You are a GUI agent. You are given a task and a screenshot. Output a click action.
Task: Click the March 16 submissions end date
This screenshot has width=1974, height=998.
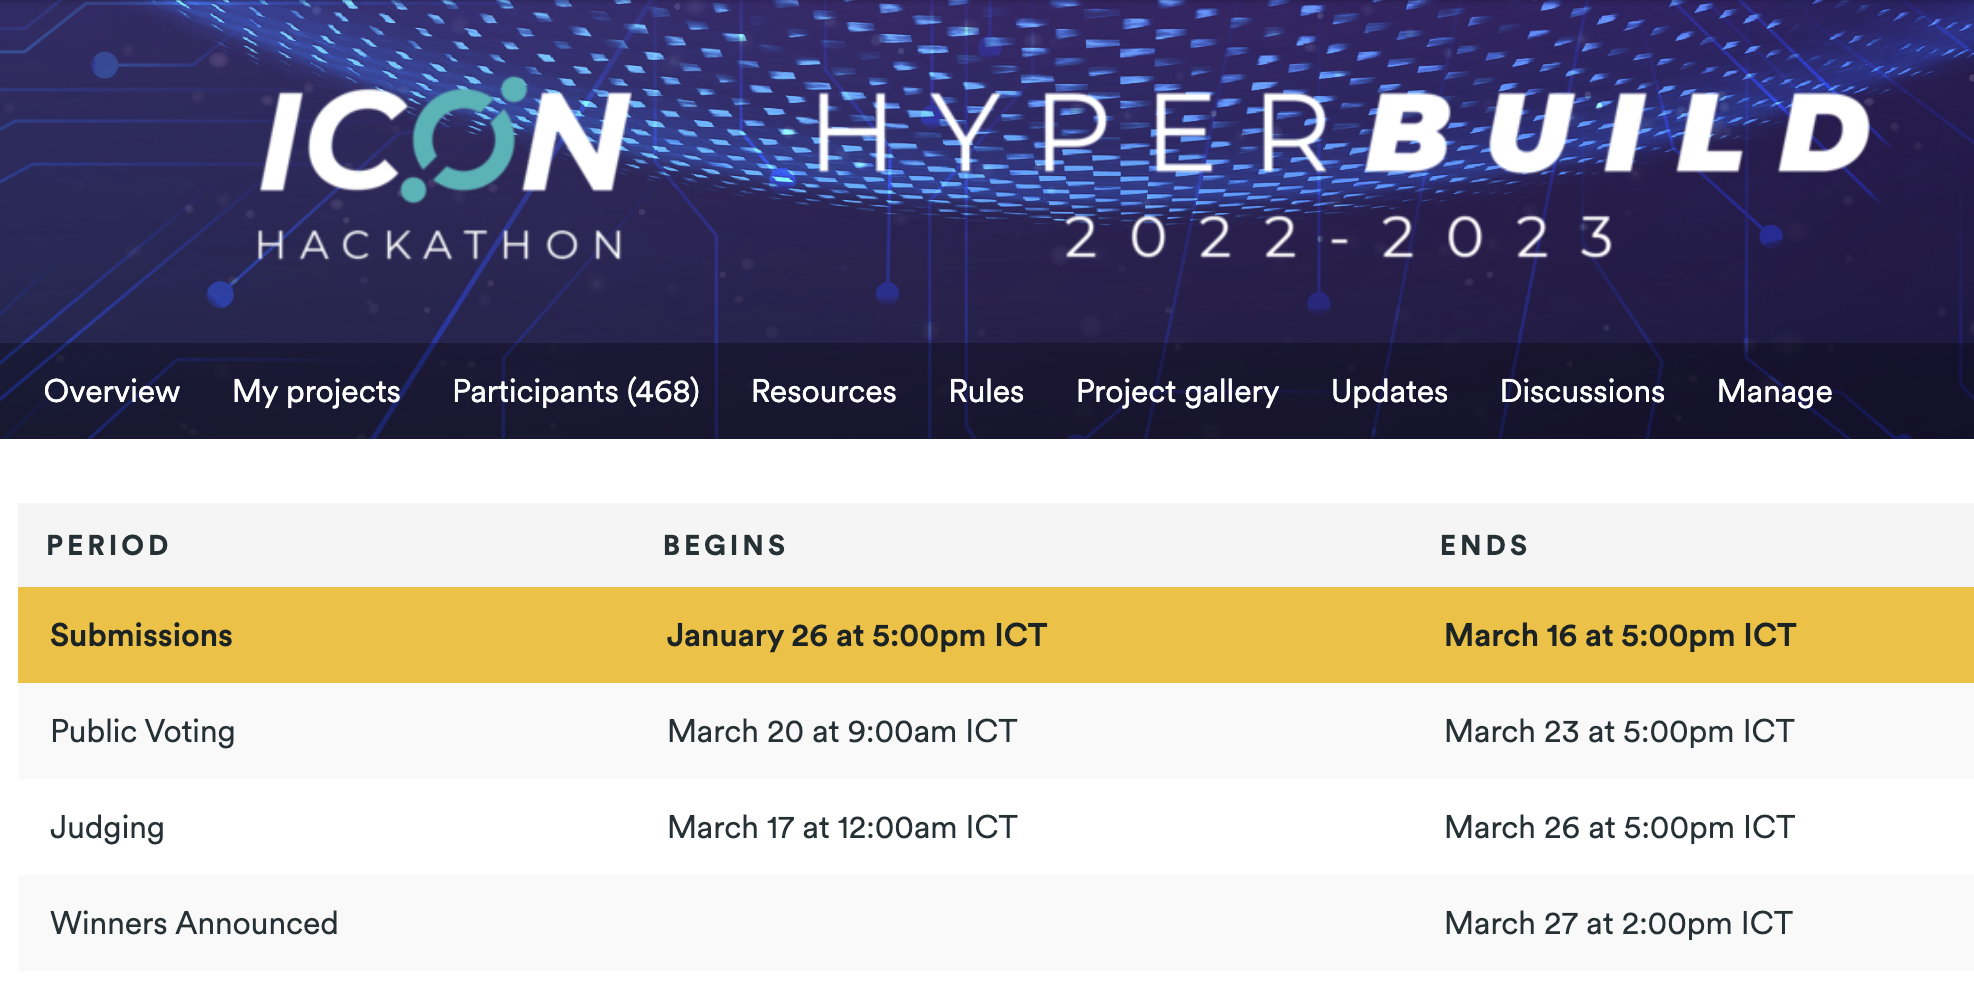[1620, 635]
